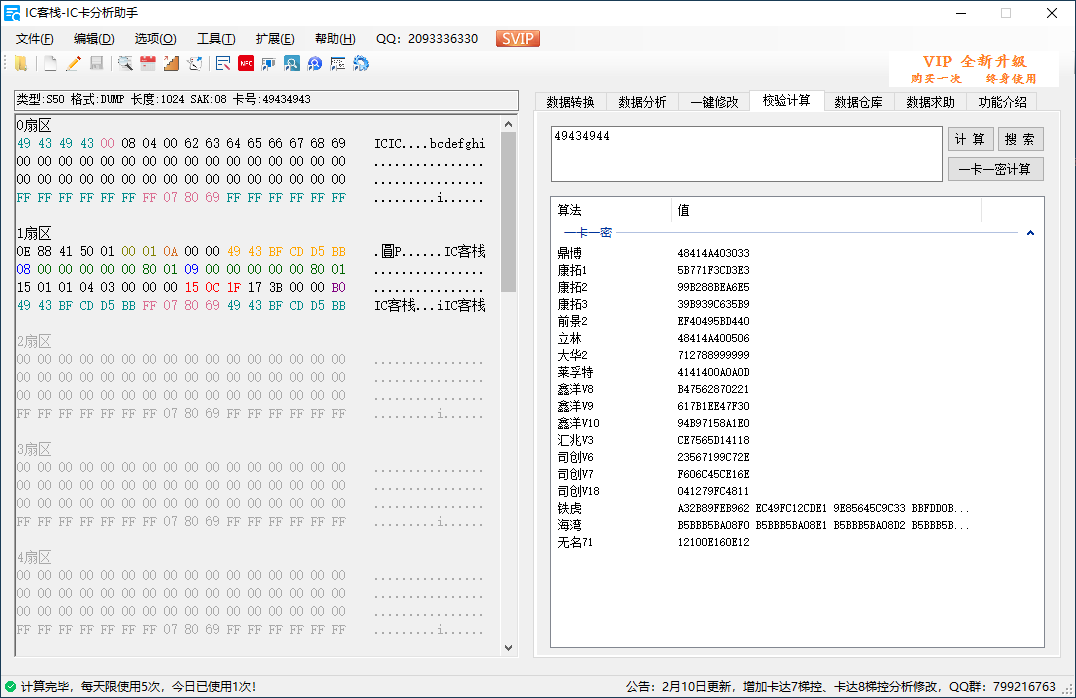Click the card number input field containing 49434944
The width and height of the screenshot is (1076, 698).
[x=747, y=154]
